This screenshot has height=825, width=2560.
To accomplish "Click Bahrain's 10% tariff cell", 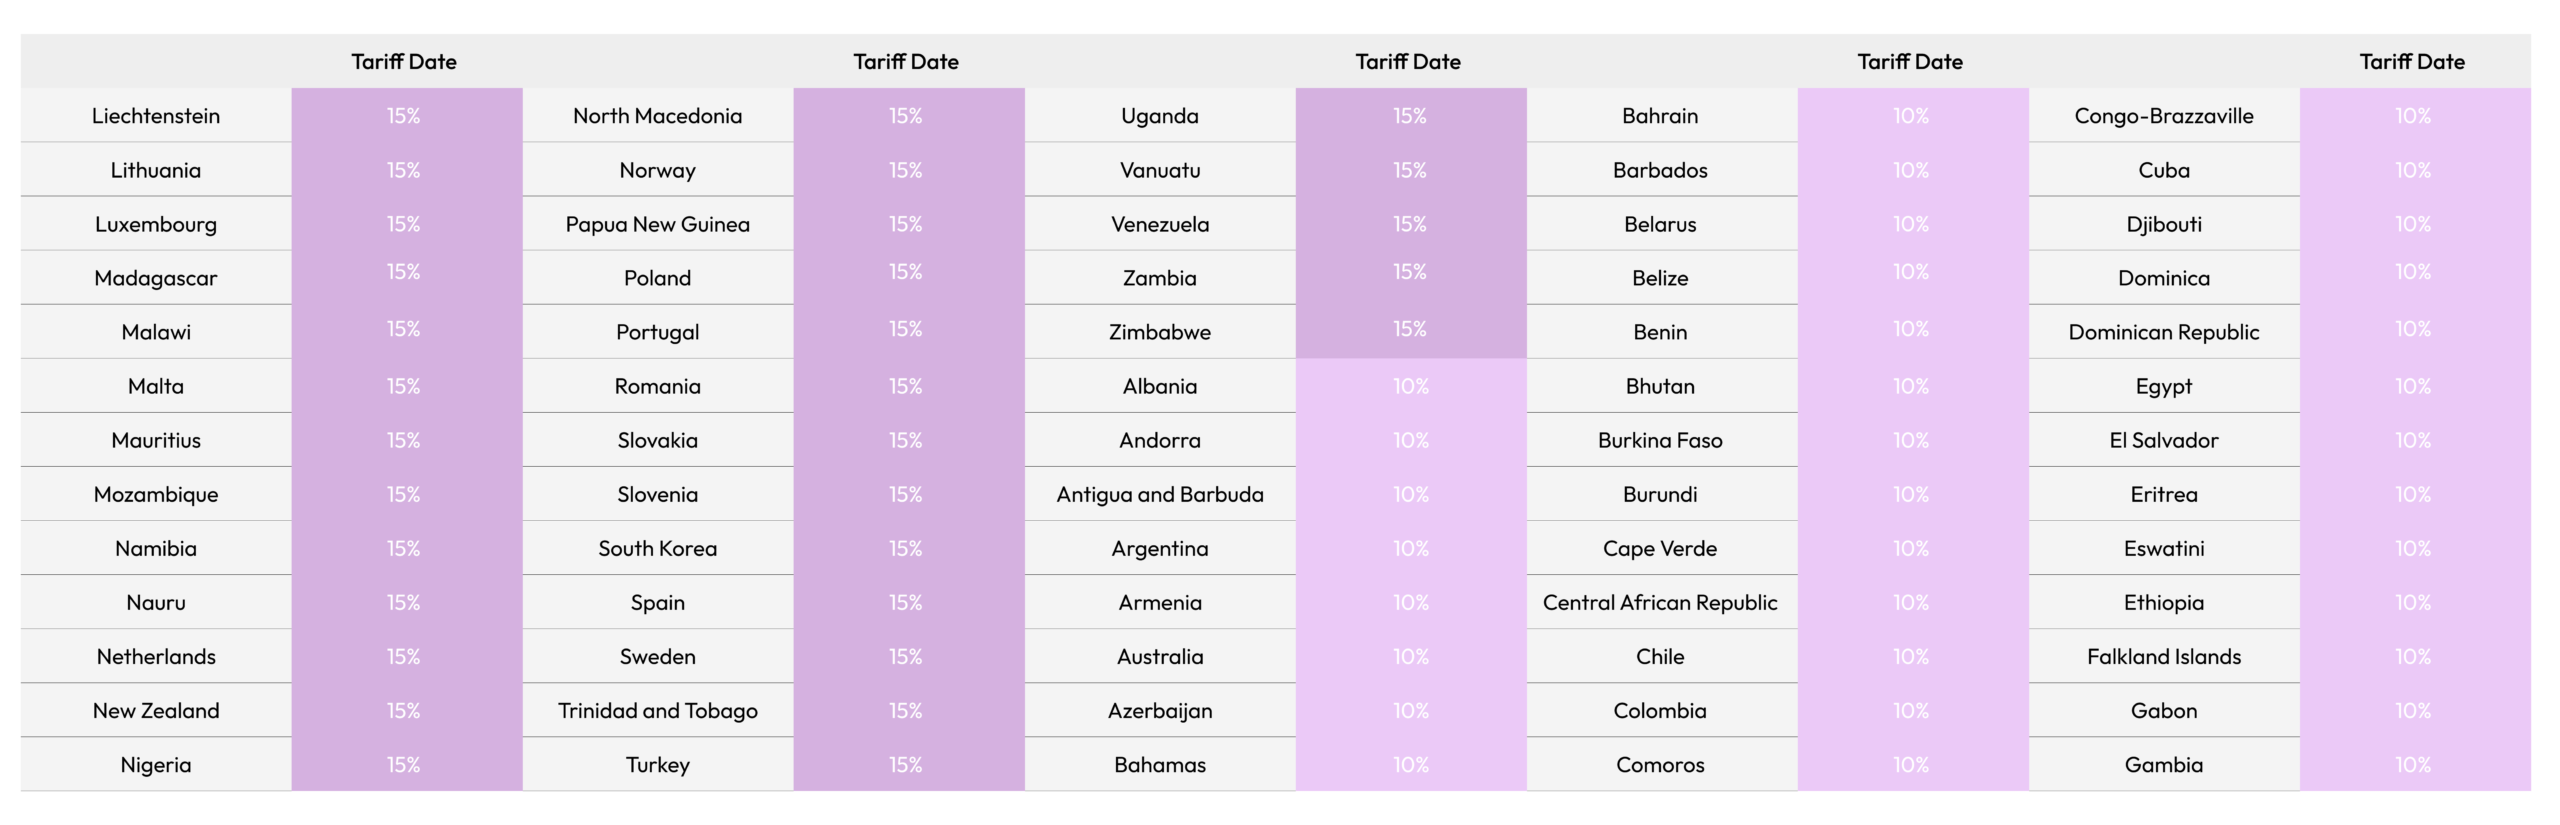I will tap(1912, 116).
